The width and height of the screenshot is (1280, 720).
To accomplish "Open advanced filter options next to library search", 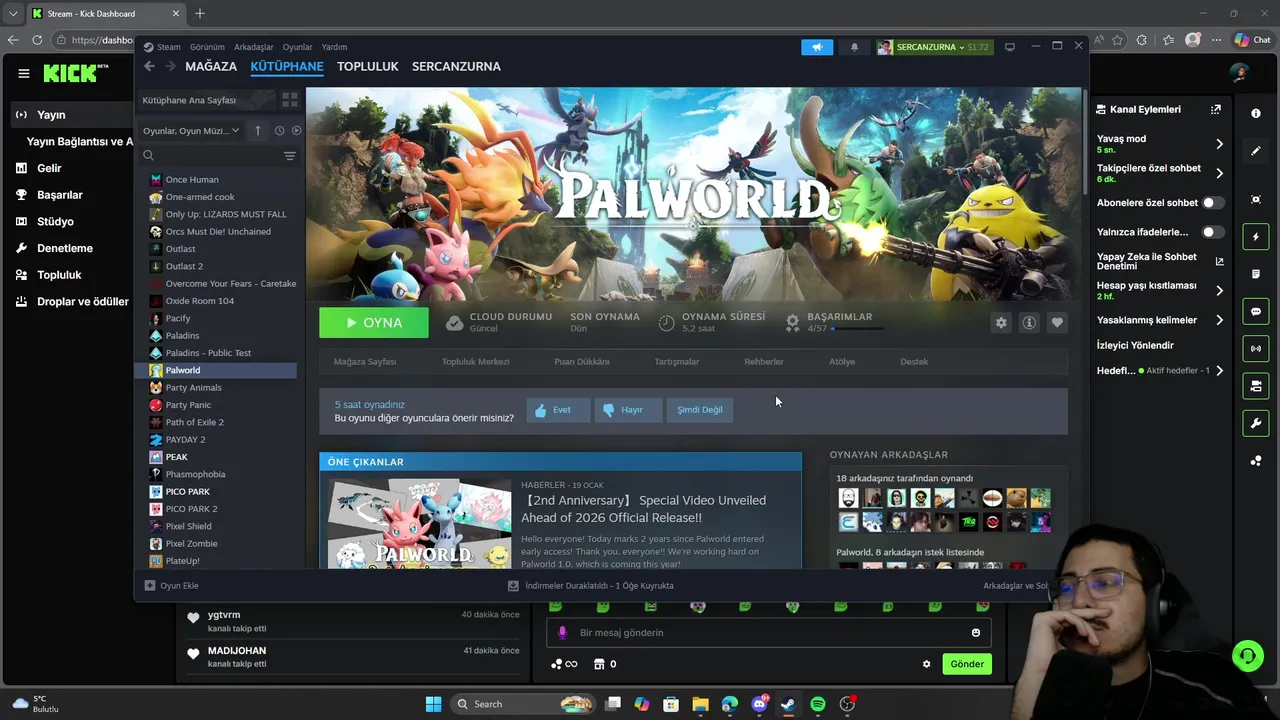I will 290,156.
